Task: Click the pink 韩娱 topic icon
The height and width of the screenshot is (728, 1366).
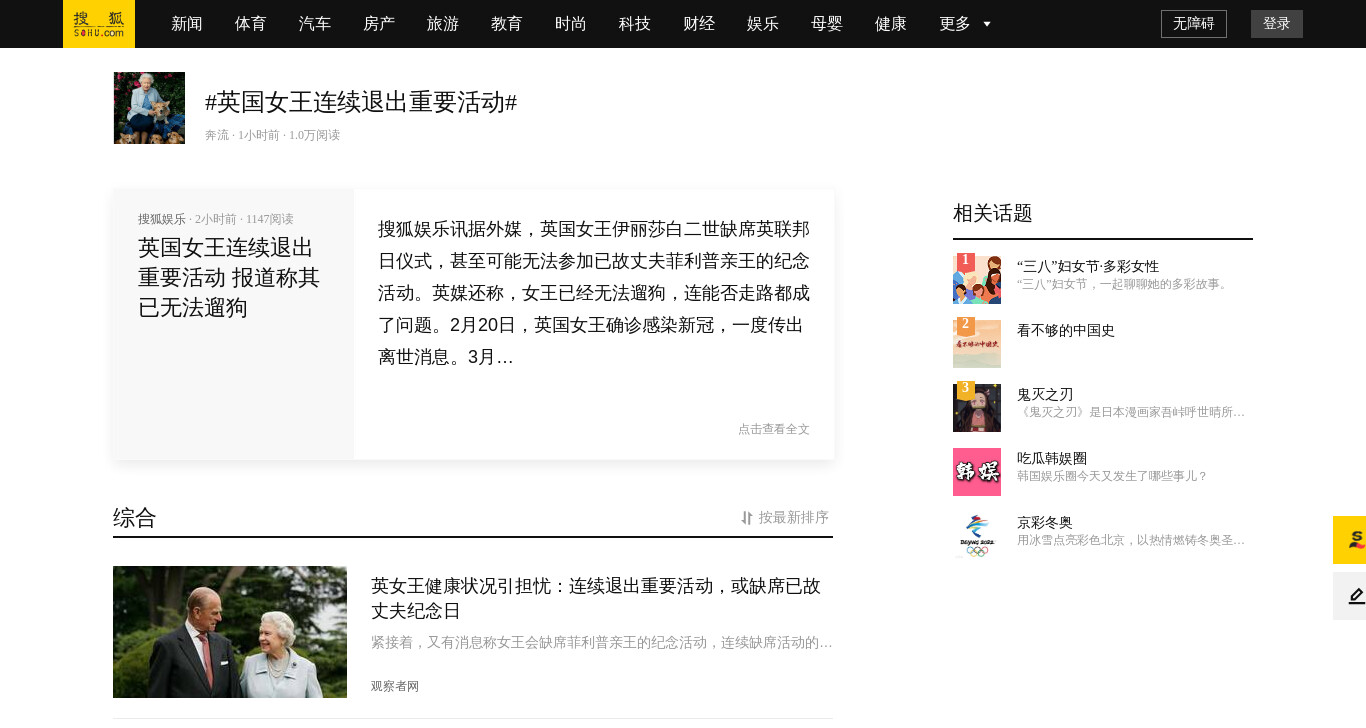Action: tap(977, 472)
